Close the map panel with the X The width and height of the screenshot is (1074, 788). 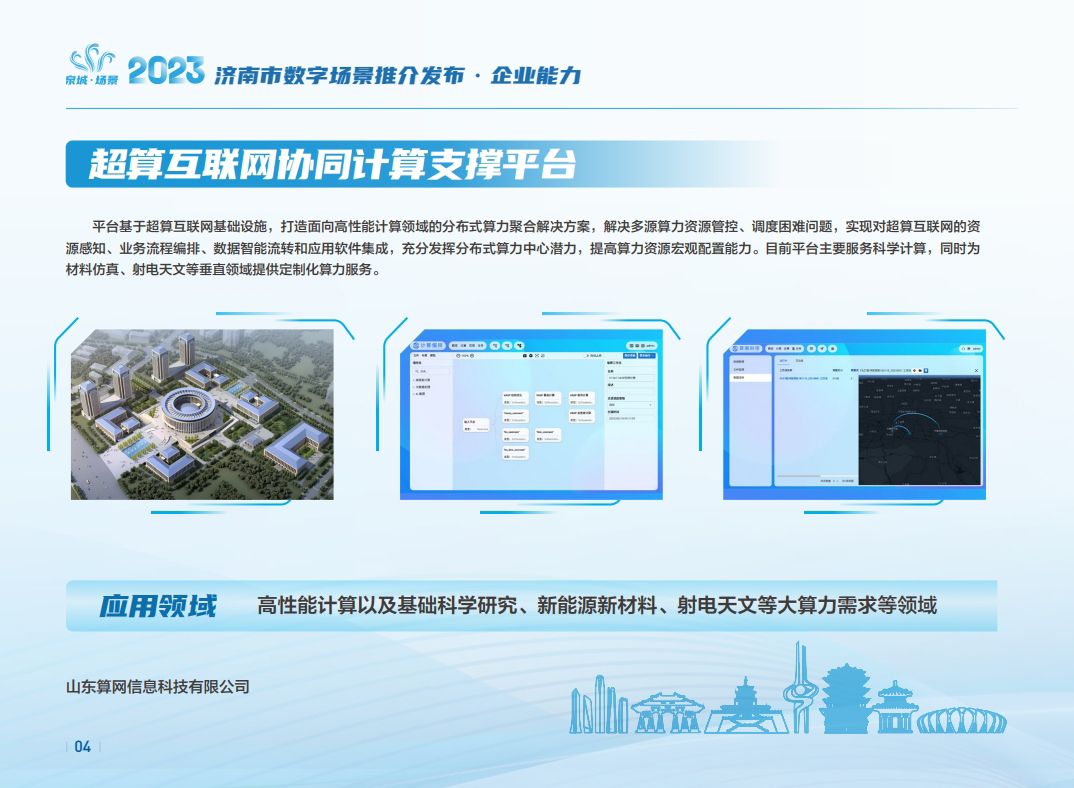976,371
